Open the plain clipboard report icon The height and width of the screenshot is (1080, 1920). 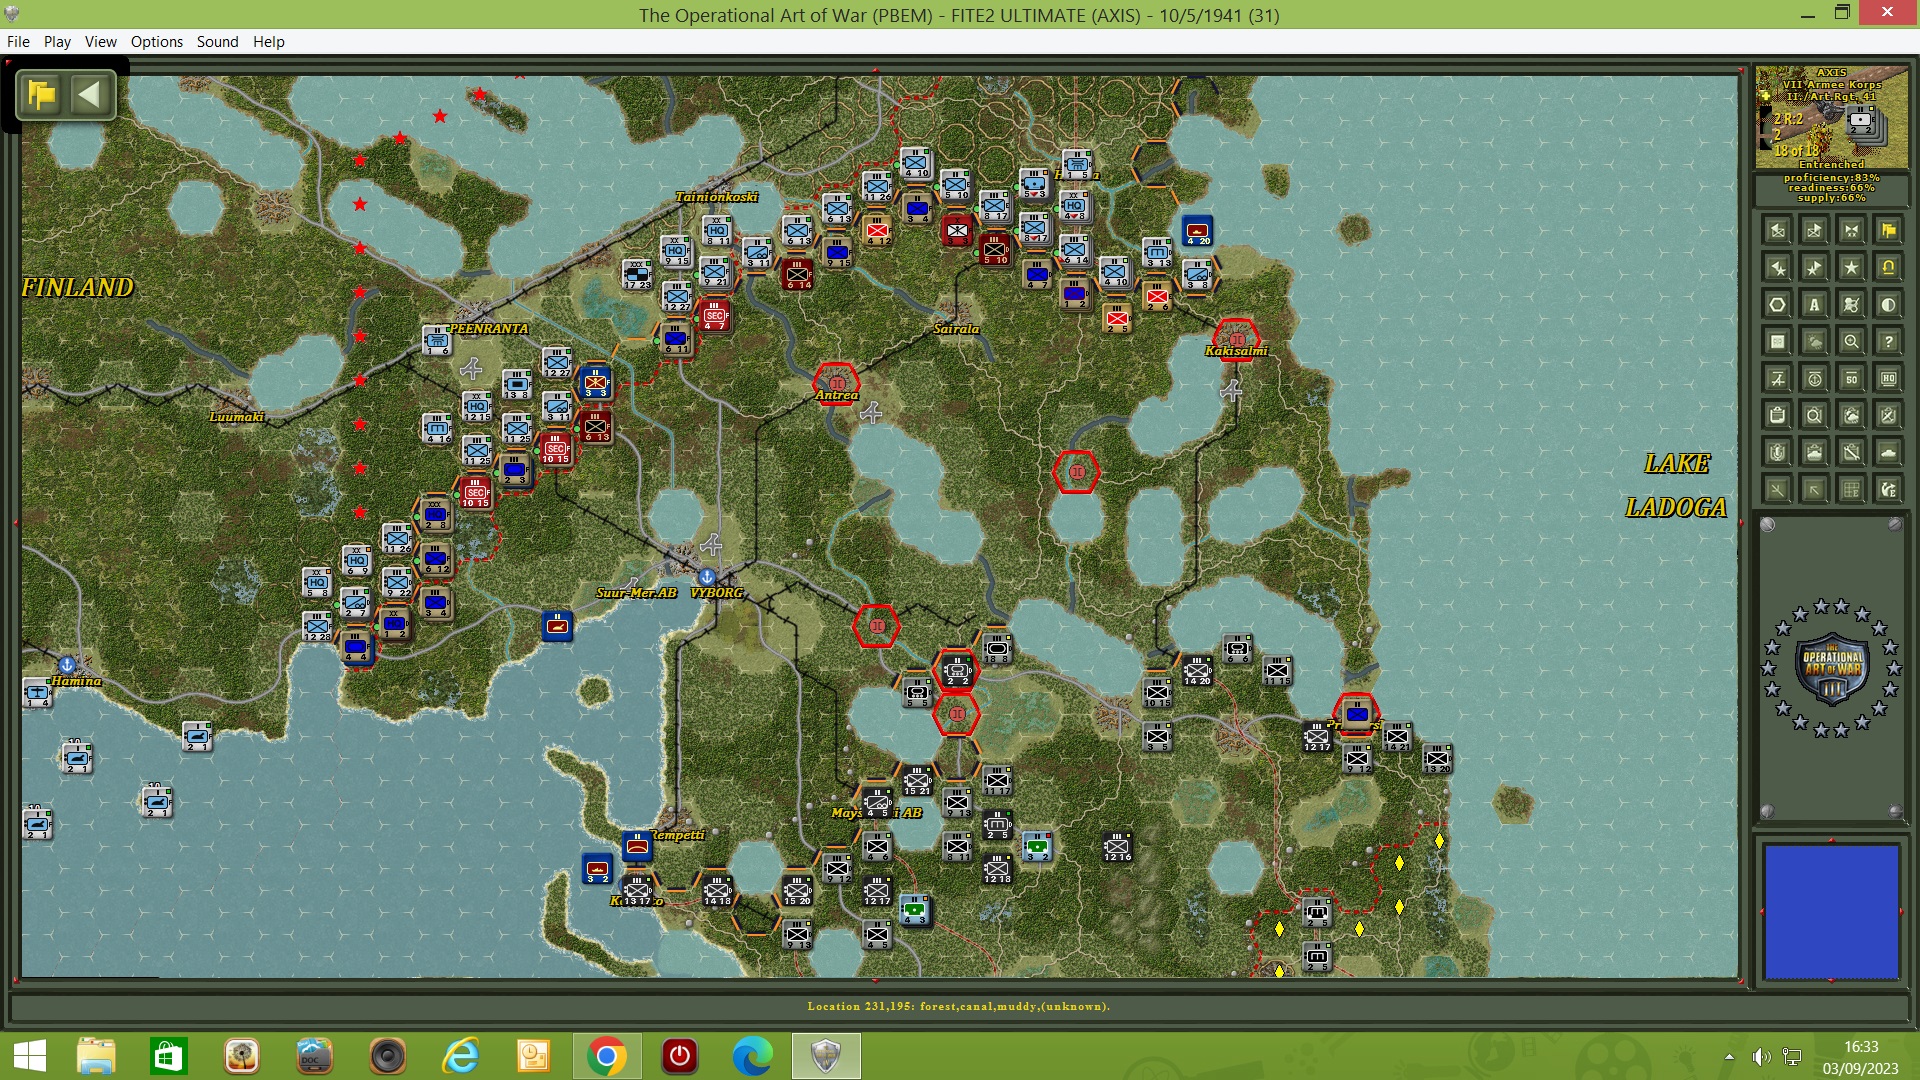pyautogui.click(x=1777, y=416)
